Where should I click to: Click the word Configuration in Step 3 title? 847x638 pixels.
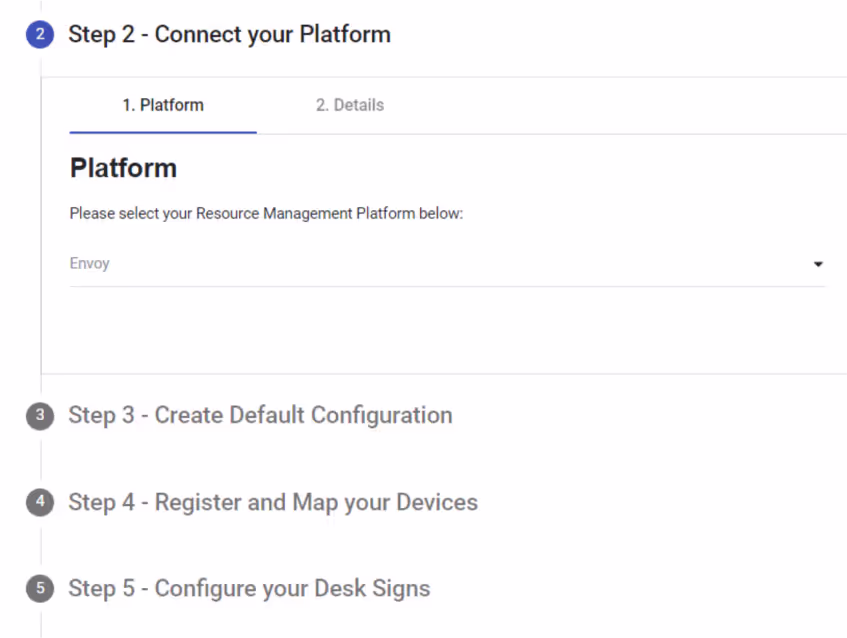click(x=381, y=415)
